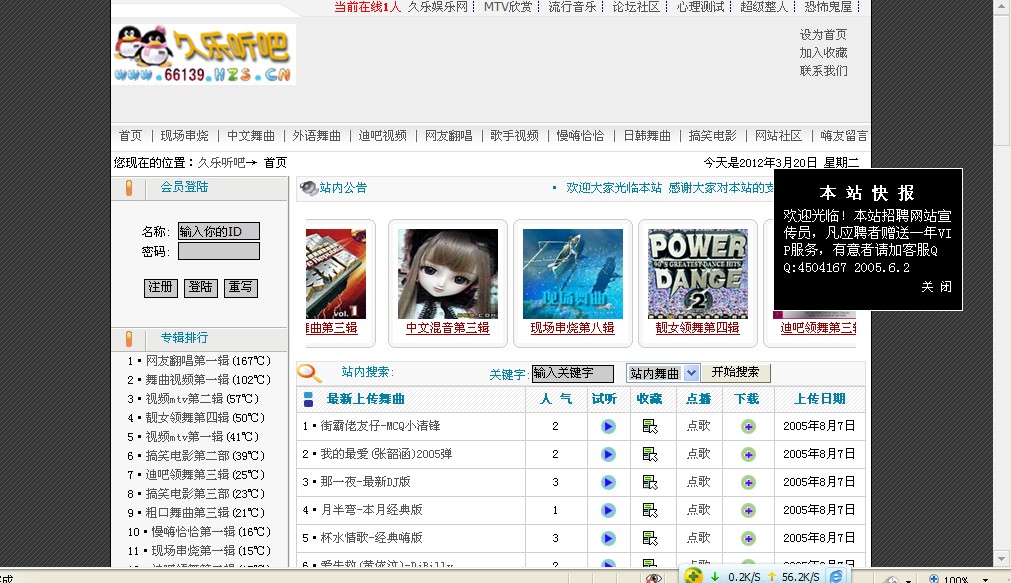Open the 首页 navigation tab
Screen dimensions: 1011x583
(130, 135)
